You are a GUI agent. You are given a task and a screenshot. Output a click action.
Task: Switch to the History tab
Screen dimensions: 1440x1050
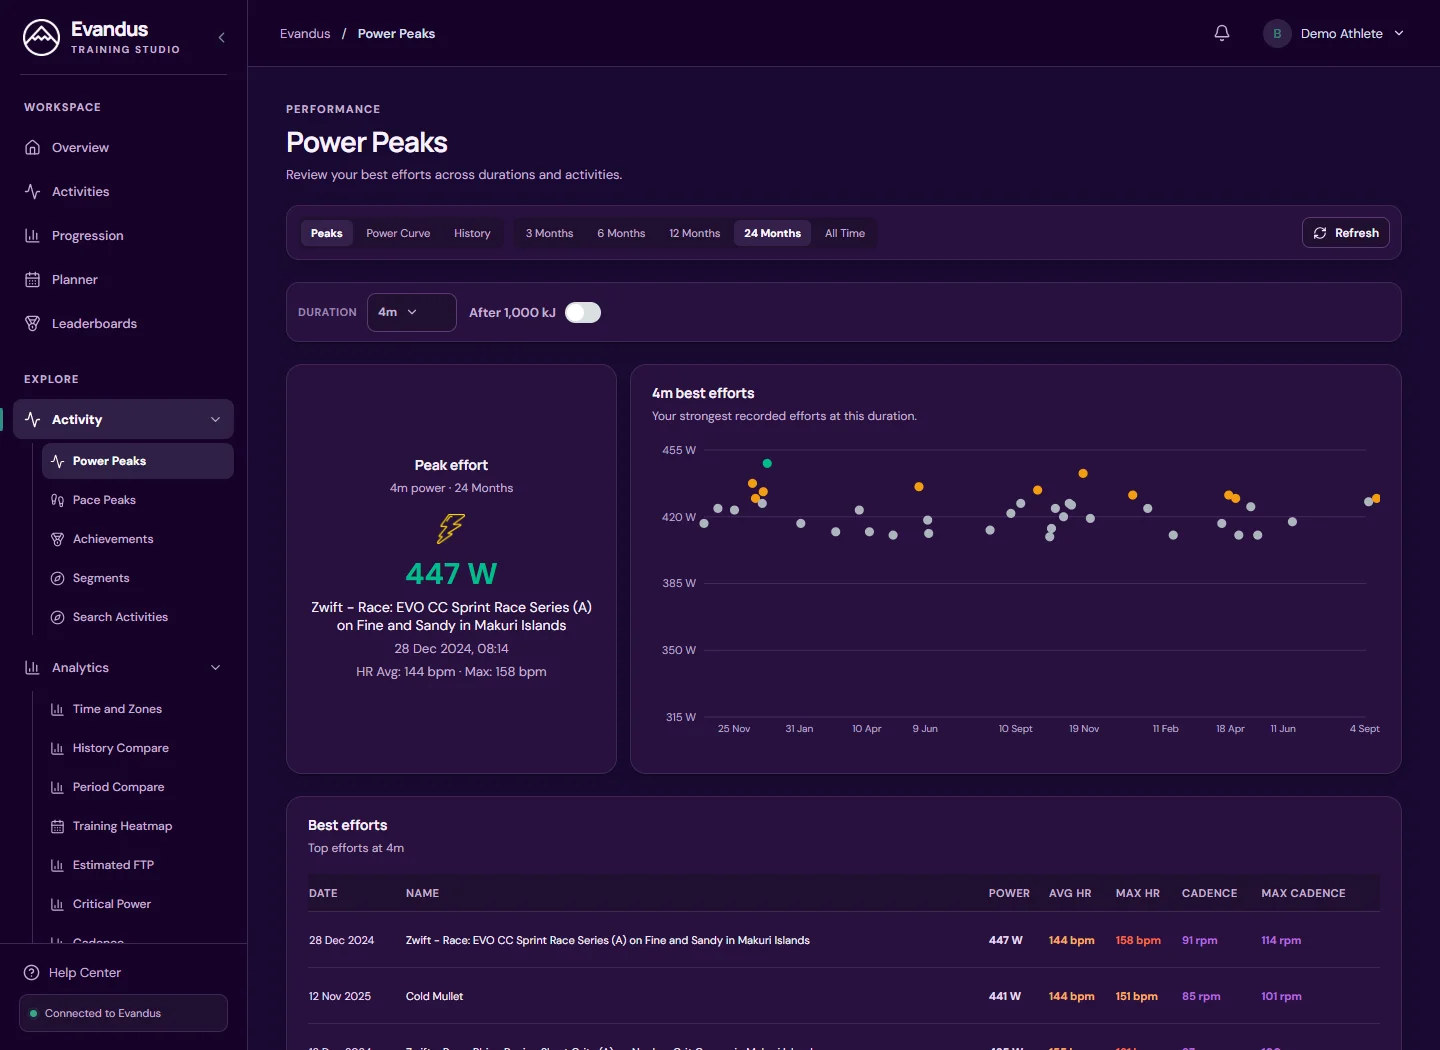point(472,233)
